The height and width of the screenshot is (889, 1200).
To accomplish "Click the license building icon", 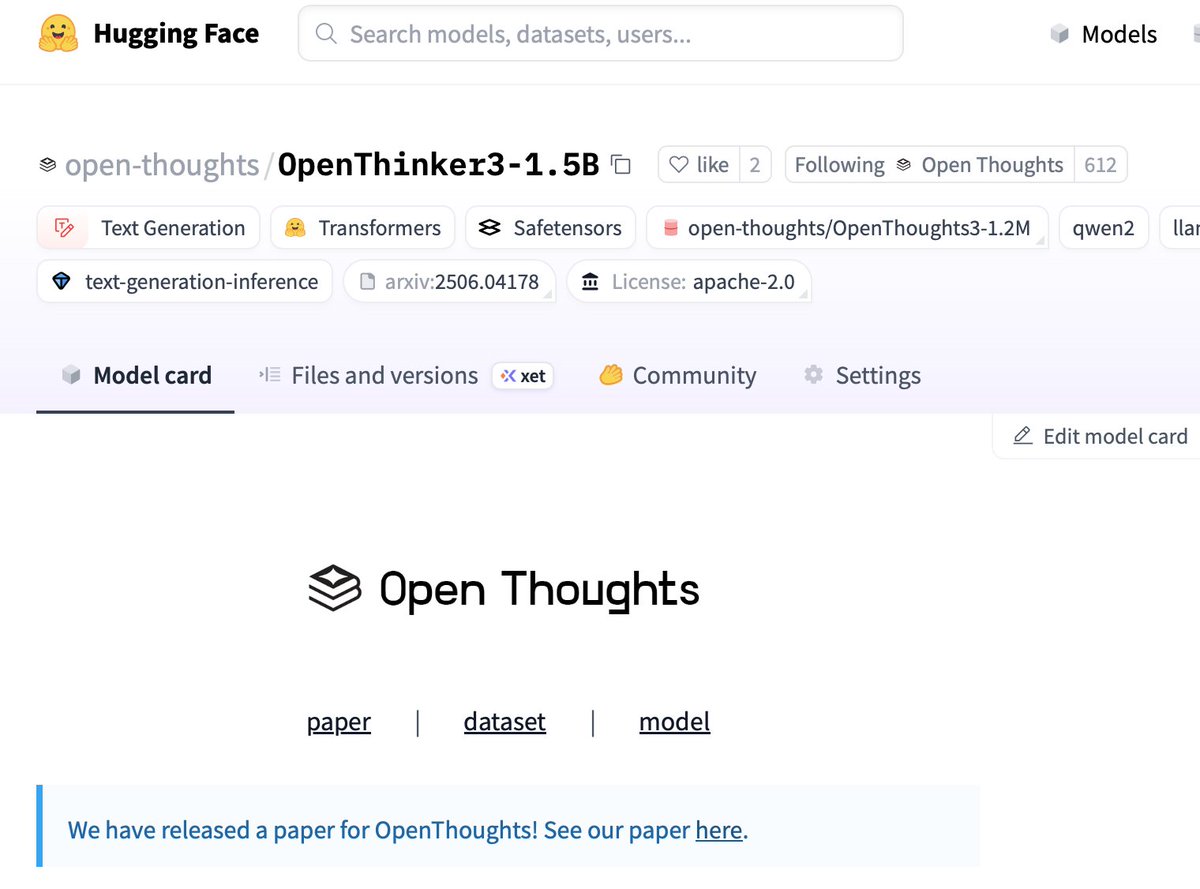I will (591, 283).
